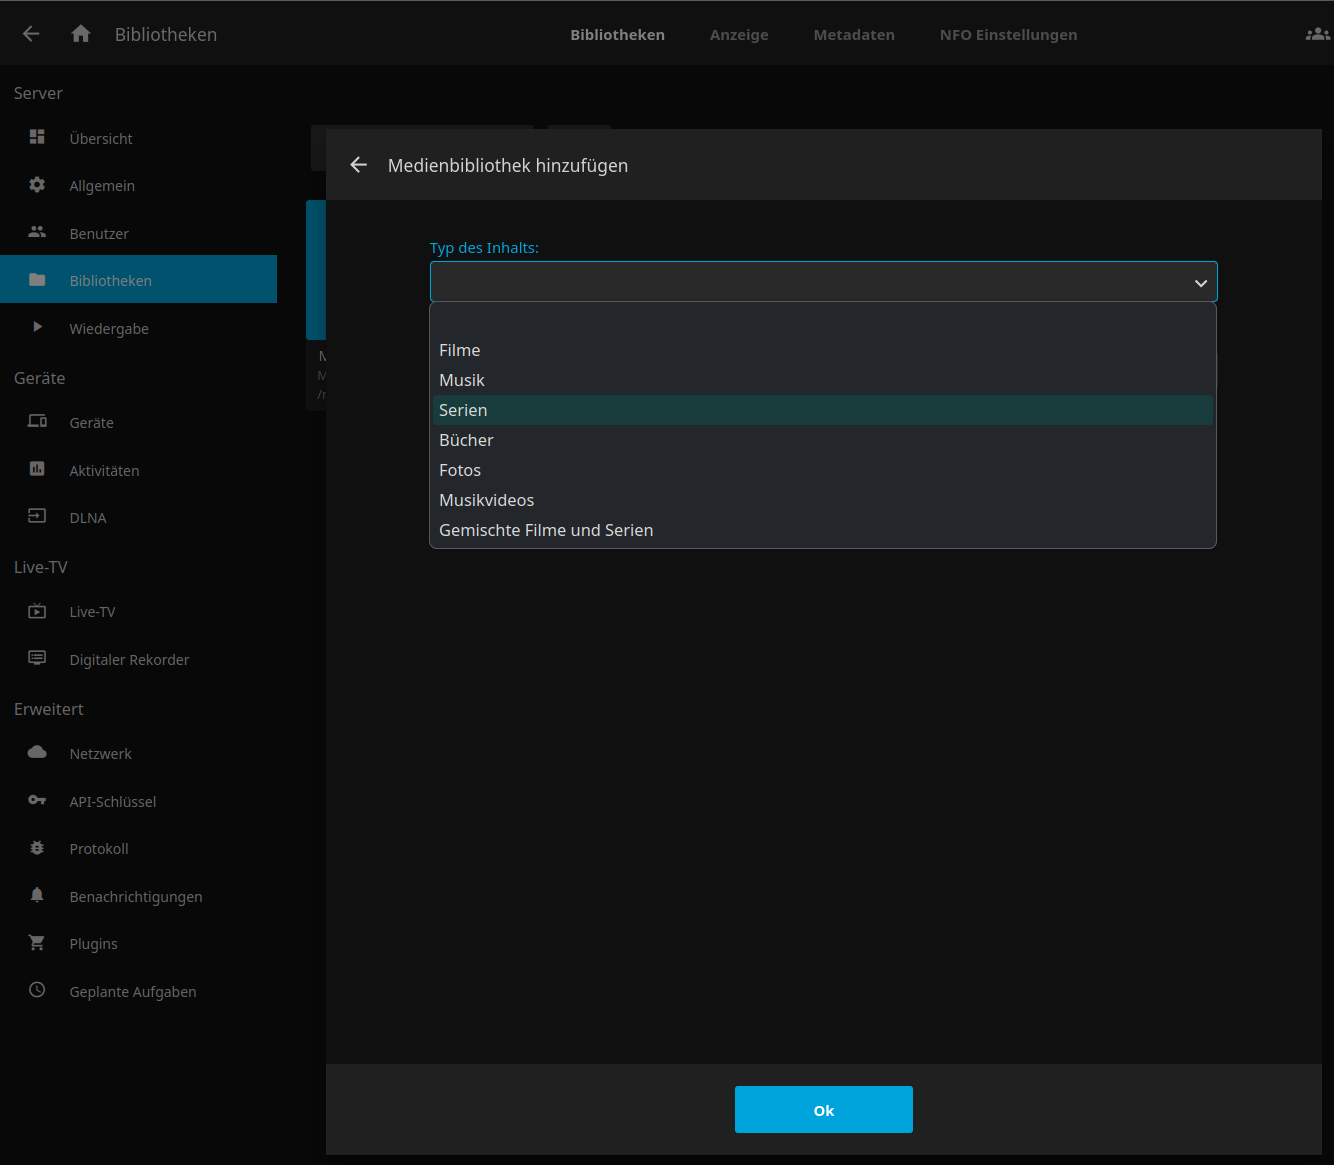Viewport: 1334px width, 1165px height.
Task: Open Aktivitäten in sidebar
Action: (x=138, y=470)
